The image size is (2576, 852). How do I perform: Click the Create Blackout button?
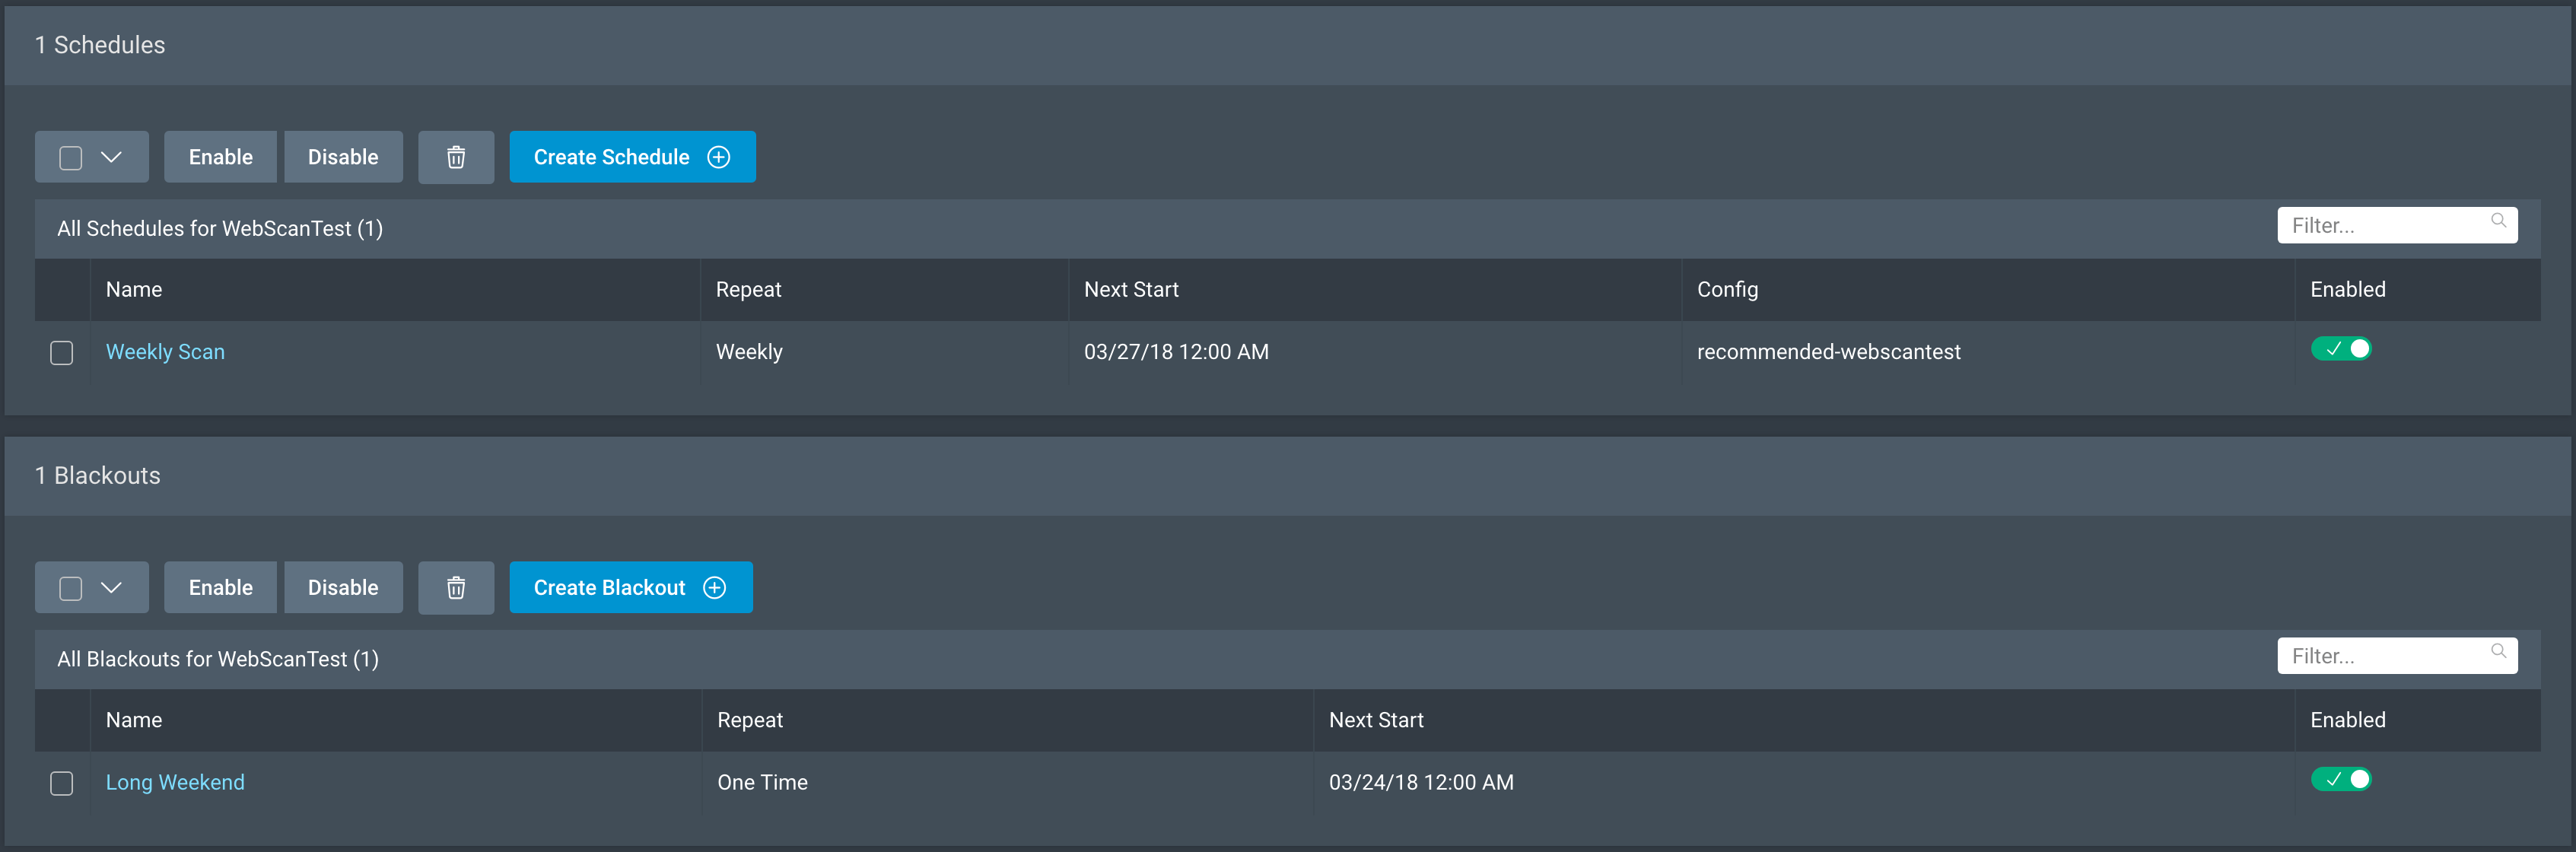(630, 588)
